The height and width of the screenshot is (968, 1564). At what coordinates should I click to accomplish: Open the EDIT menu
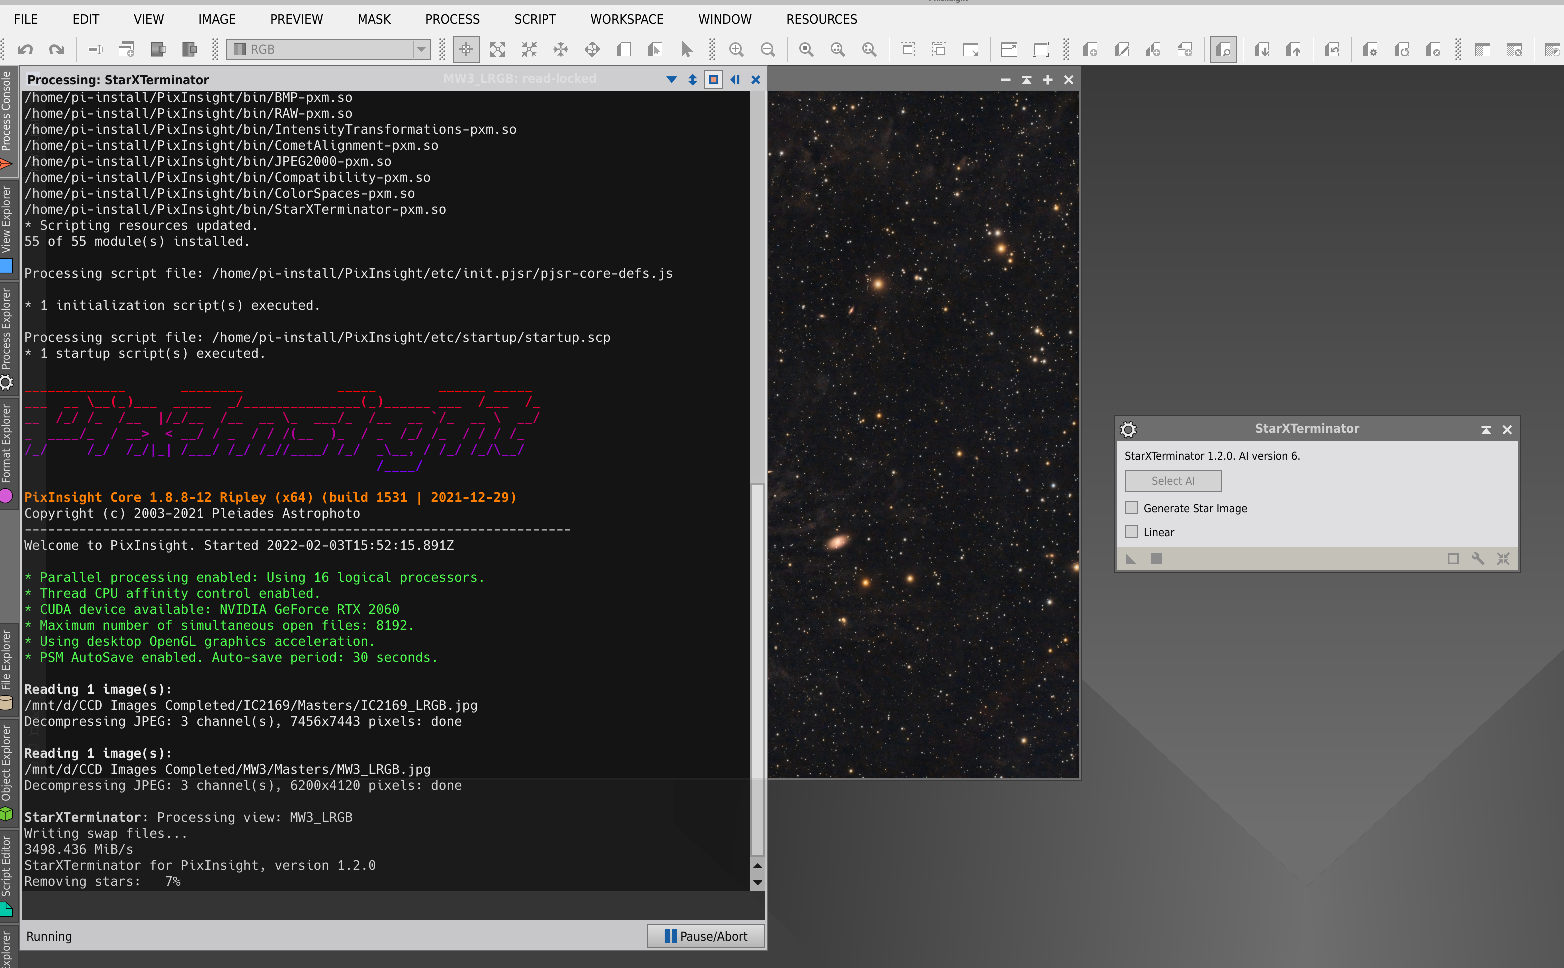click(86, 19)
